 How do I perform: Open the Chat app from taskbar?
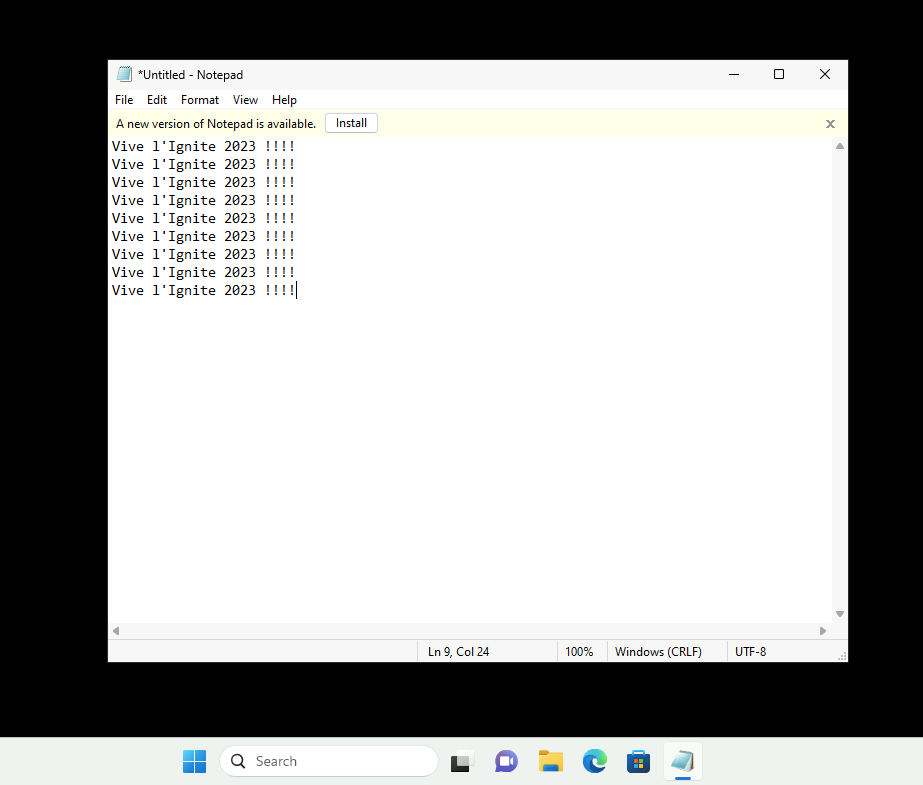tap(506, 761)
